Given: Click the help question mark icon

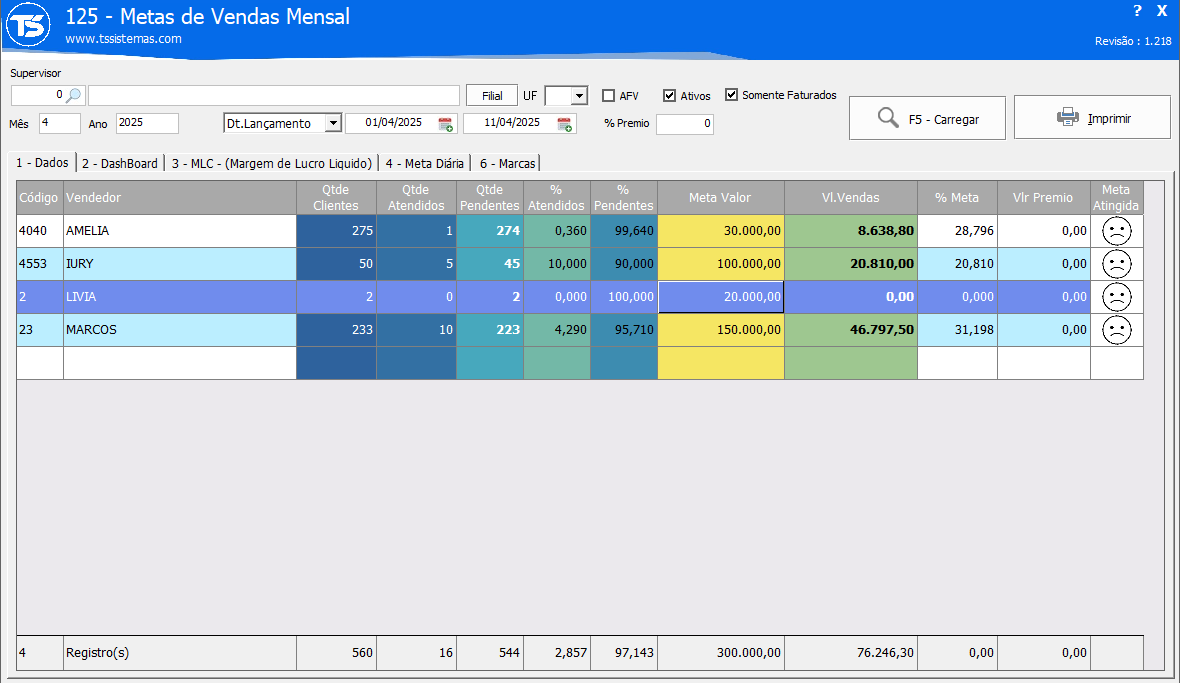Looking at the screenshot, I should tap(1137, 11).
